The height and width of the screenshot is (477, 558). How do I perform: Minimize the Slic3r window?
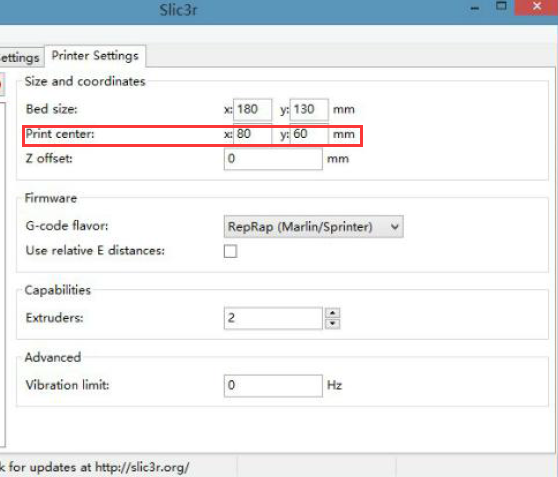tap(475, 8)
